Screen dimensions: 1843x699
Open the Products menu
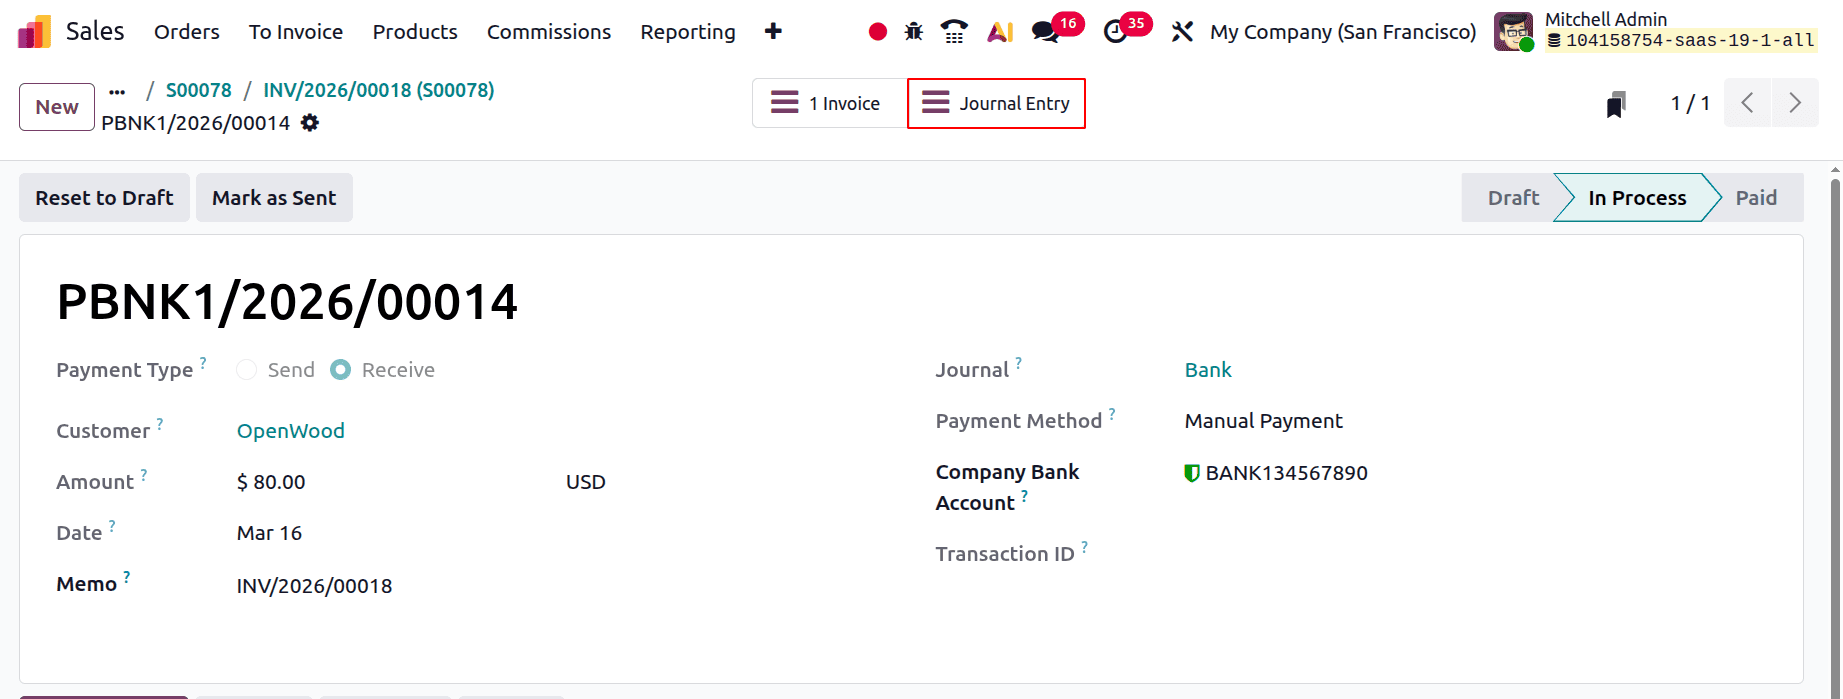click(415, 32)
